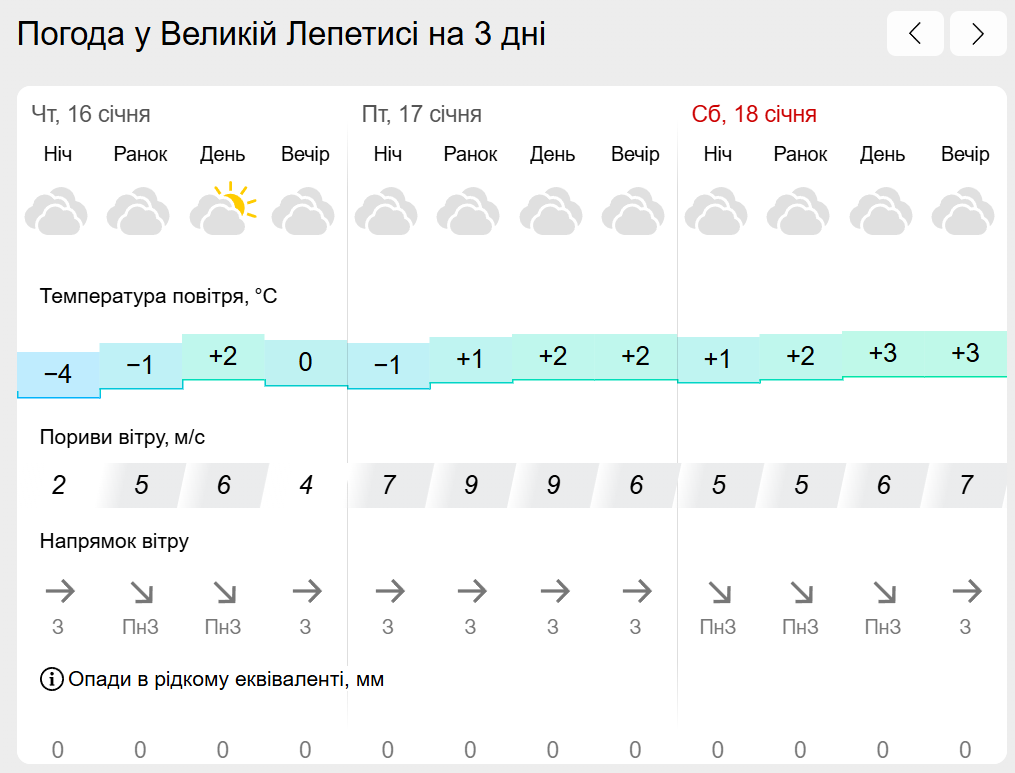Select the −4 temperature bar Thursday night
The height and width of the screenshot is (773, 1015).
tap(58, 374)
